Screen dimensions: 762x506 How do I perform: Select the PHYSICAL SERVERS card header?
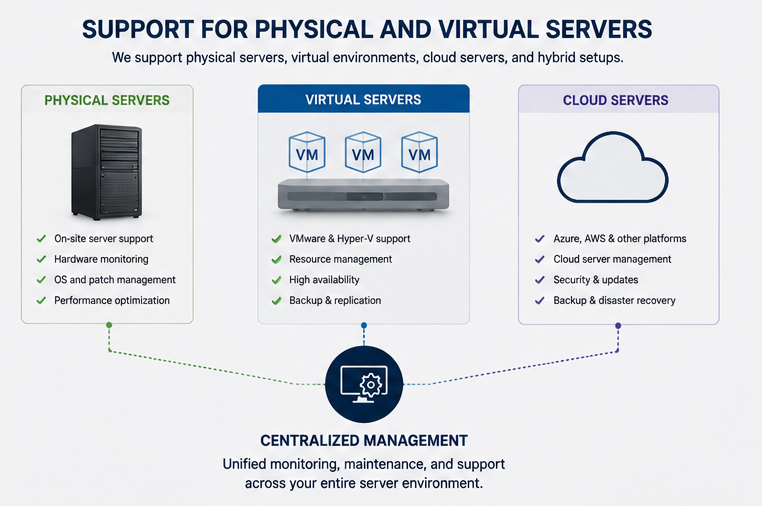coord(107,100)
